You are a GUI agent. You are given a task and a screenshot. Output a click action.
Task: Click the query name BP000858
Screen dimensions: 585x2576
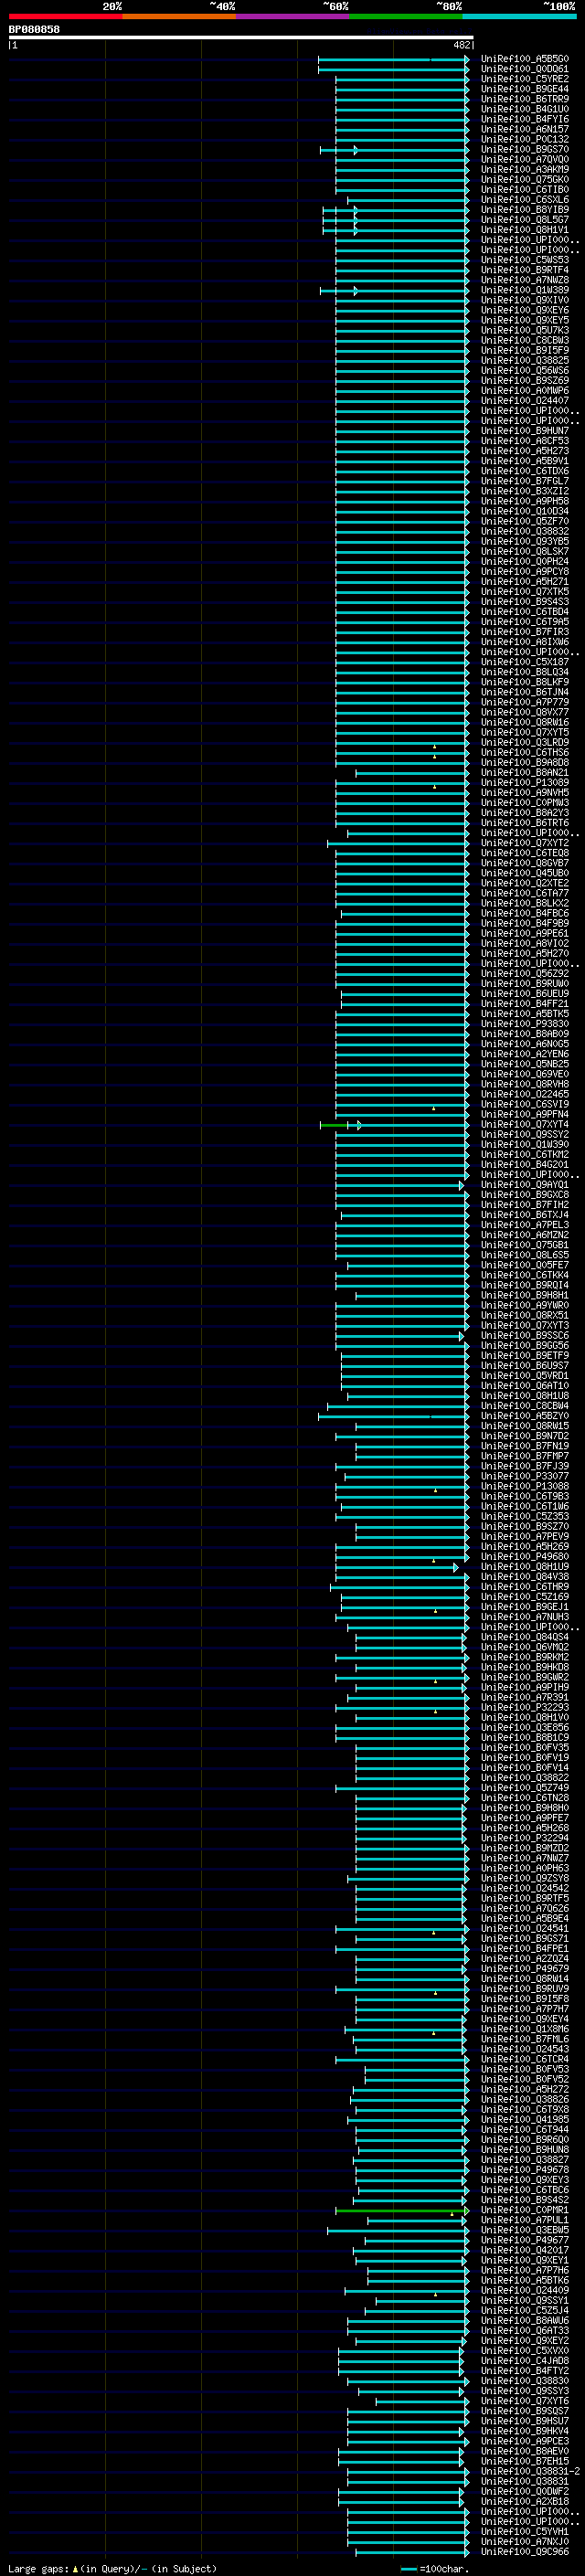point(34,29)
